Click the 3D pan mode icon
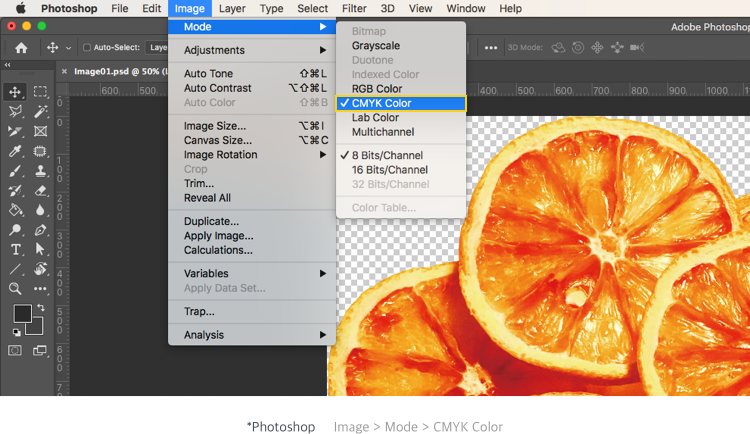 (597, 47)
